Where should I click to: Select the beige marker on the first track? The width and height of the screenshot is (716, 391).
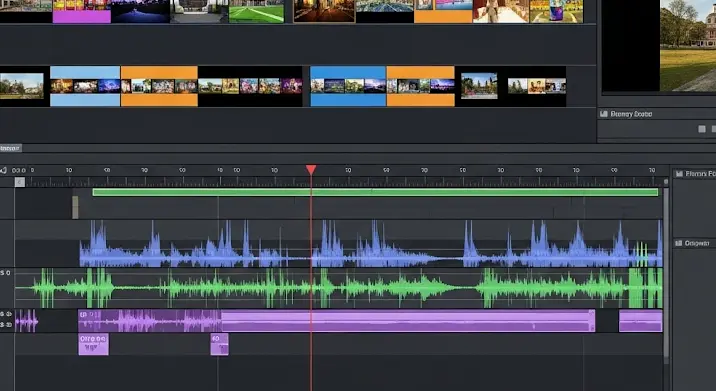click(x=75, y=207)
